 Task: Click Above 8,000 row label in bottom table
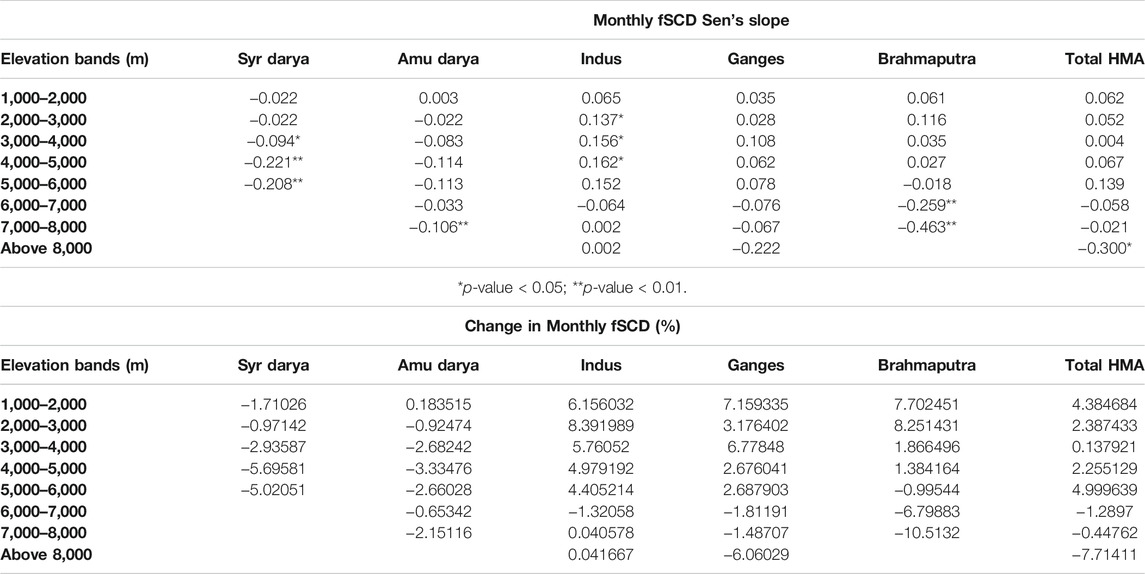(x=47, y=554)
